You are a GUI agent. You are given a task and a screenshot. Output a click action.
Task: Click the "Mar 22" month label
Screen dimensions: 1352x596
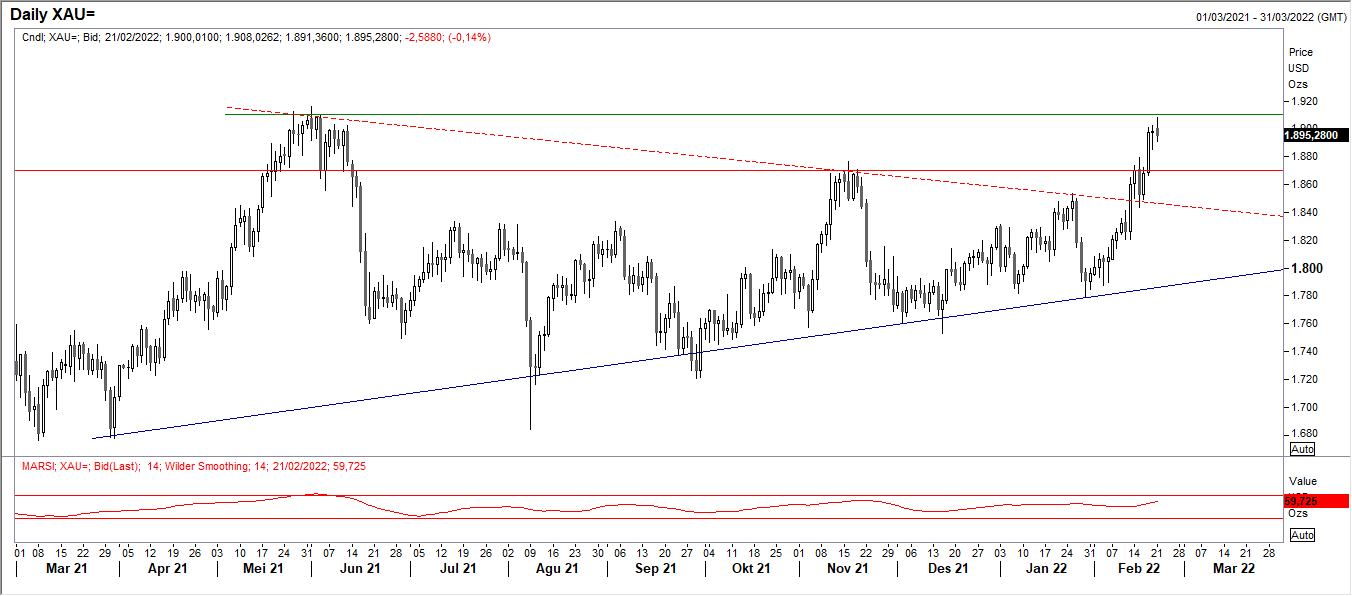(x=1233, y=569)
